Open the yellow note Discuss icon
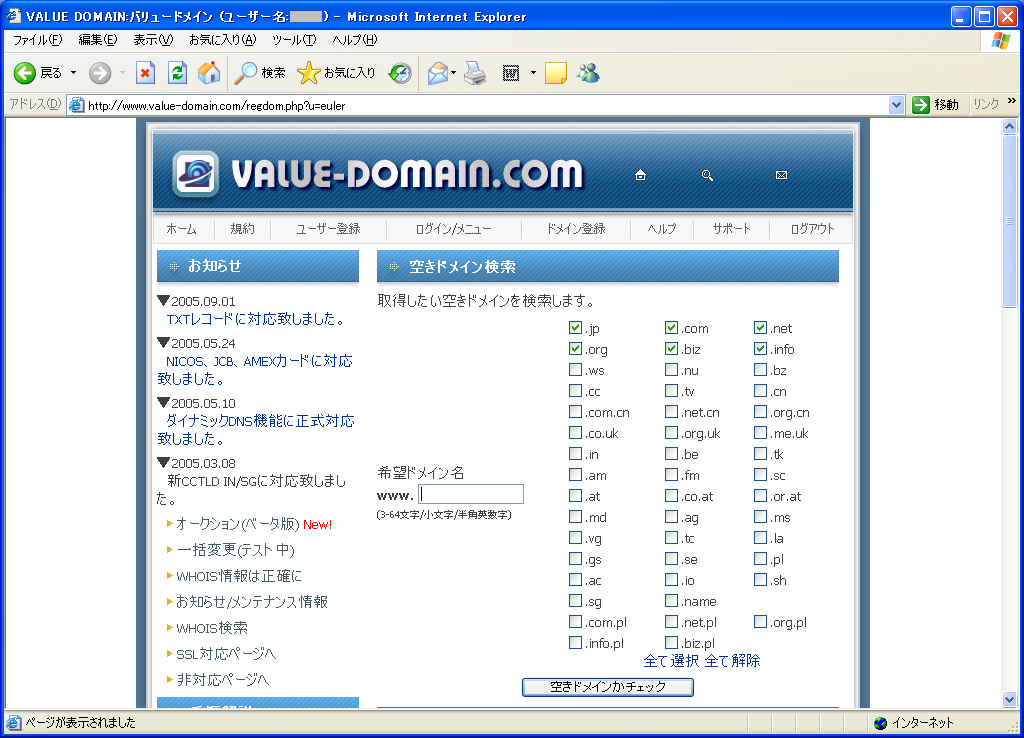The width and height of the screenshot is (1024, 738). click(555, 73)
